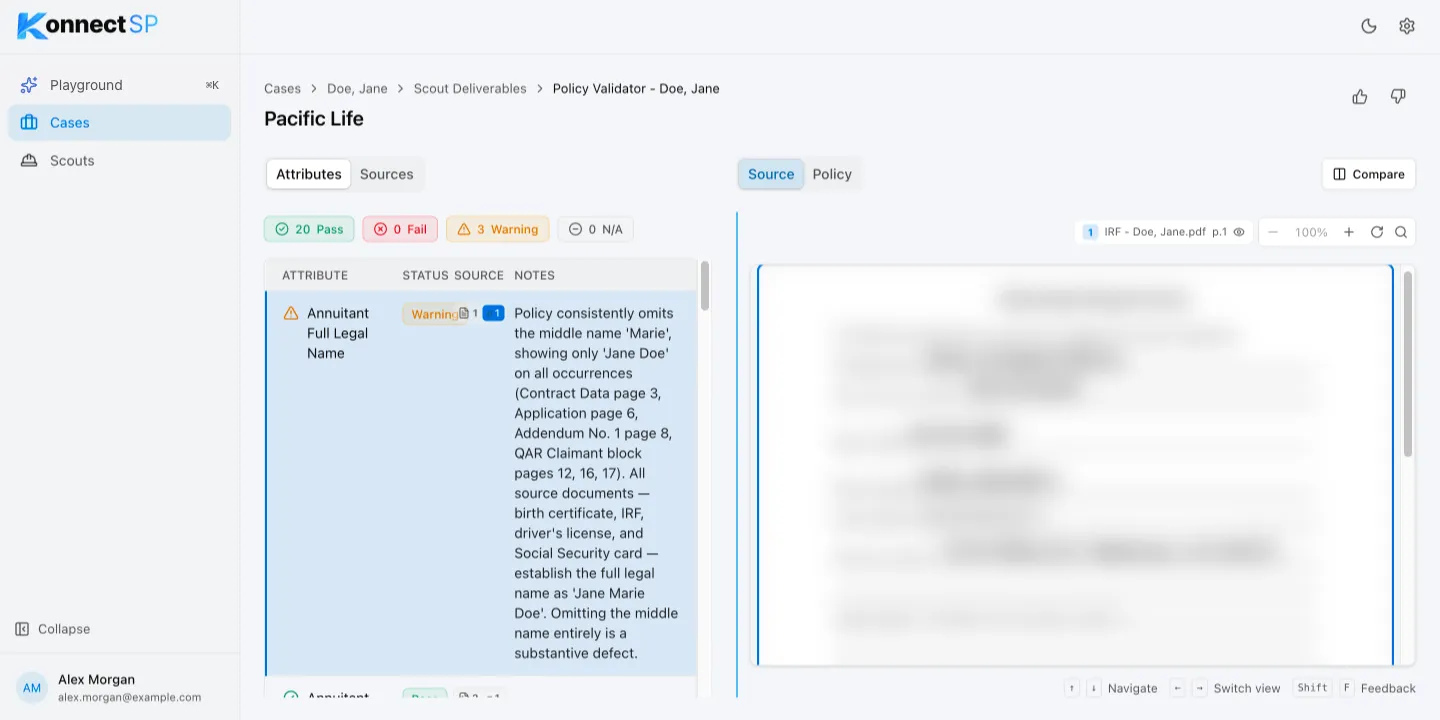Open the Compare view
1440x720 pixels.
[x=1369, y=174]
